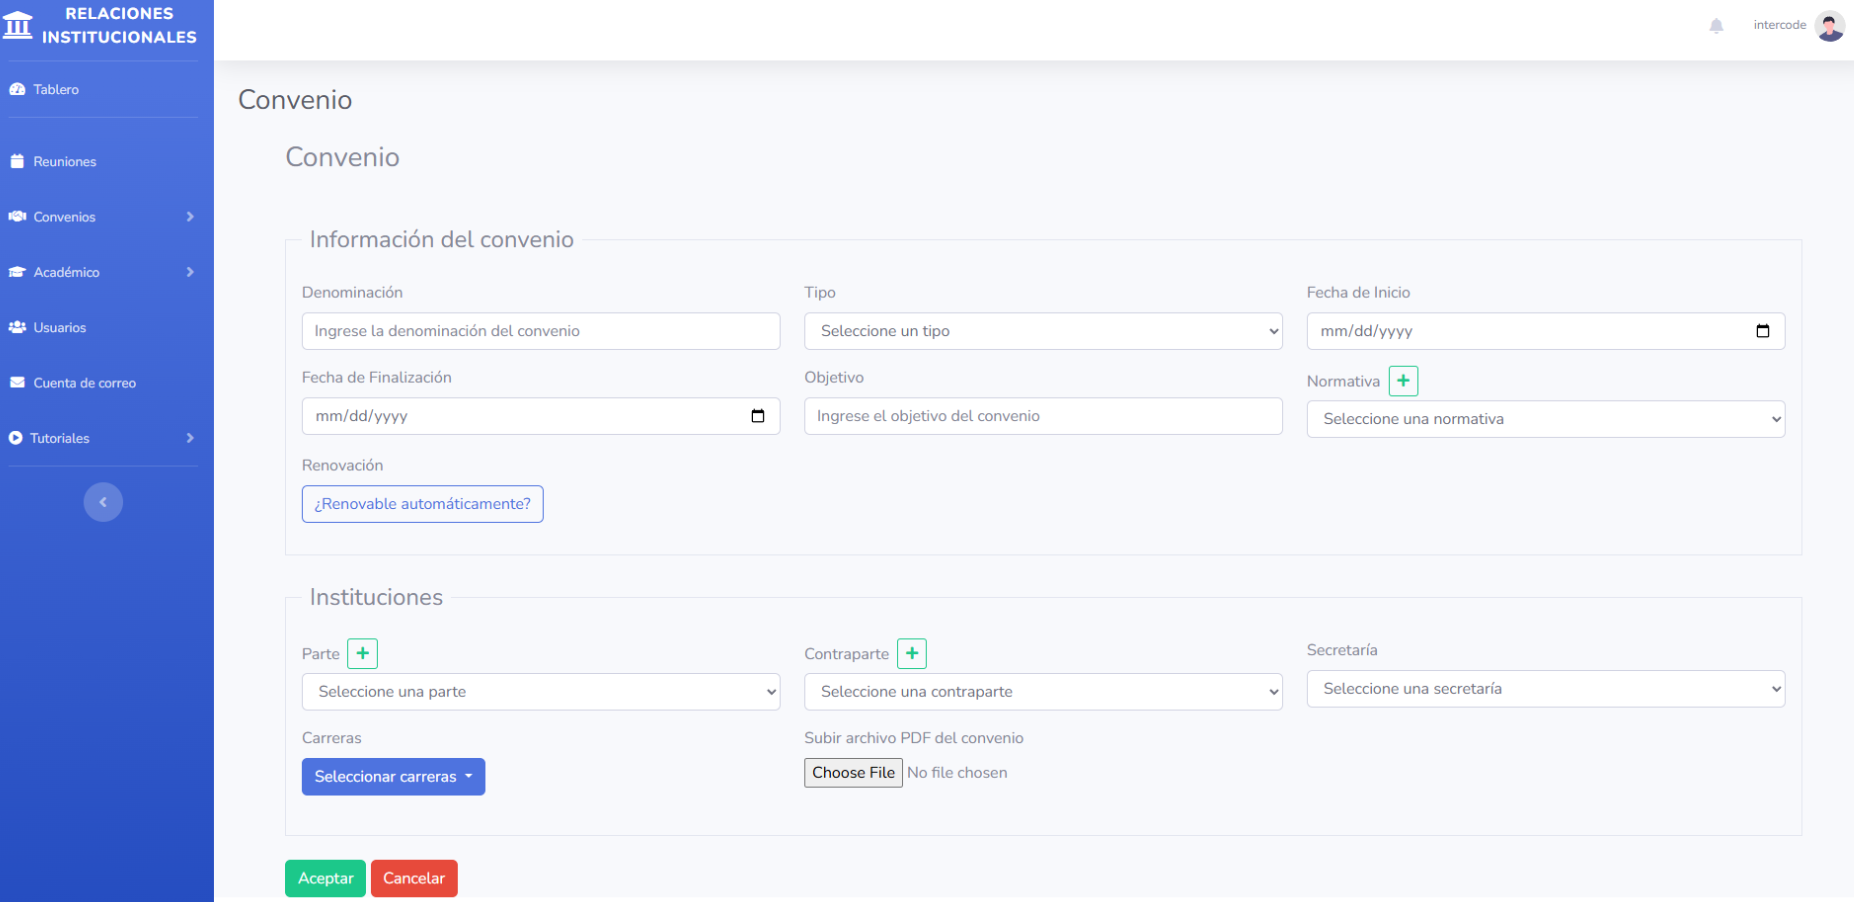Click the Denominación text field

pos(540,331)
